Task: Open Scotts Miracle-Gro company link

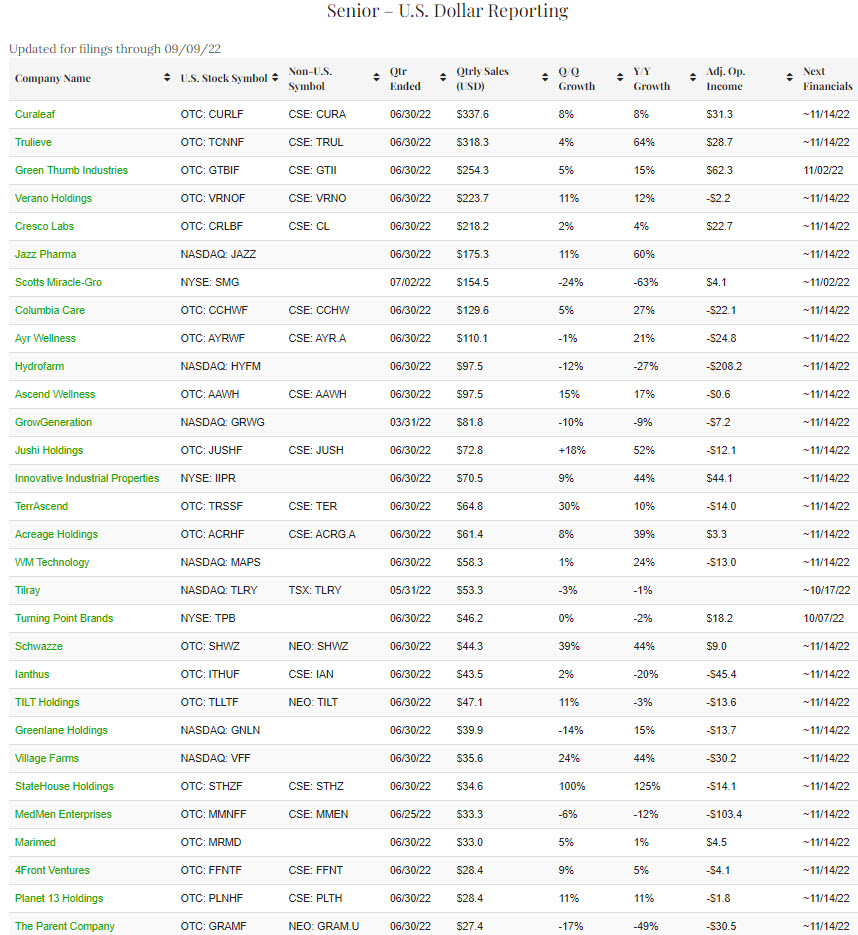Action: pos(58,282)
